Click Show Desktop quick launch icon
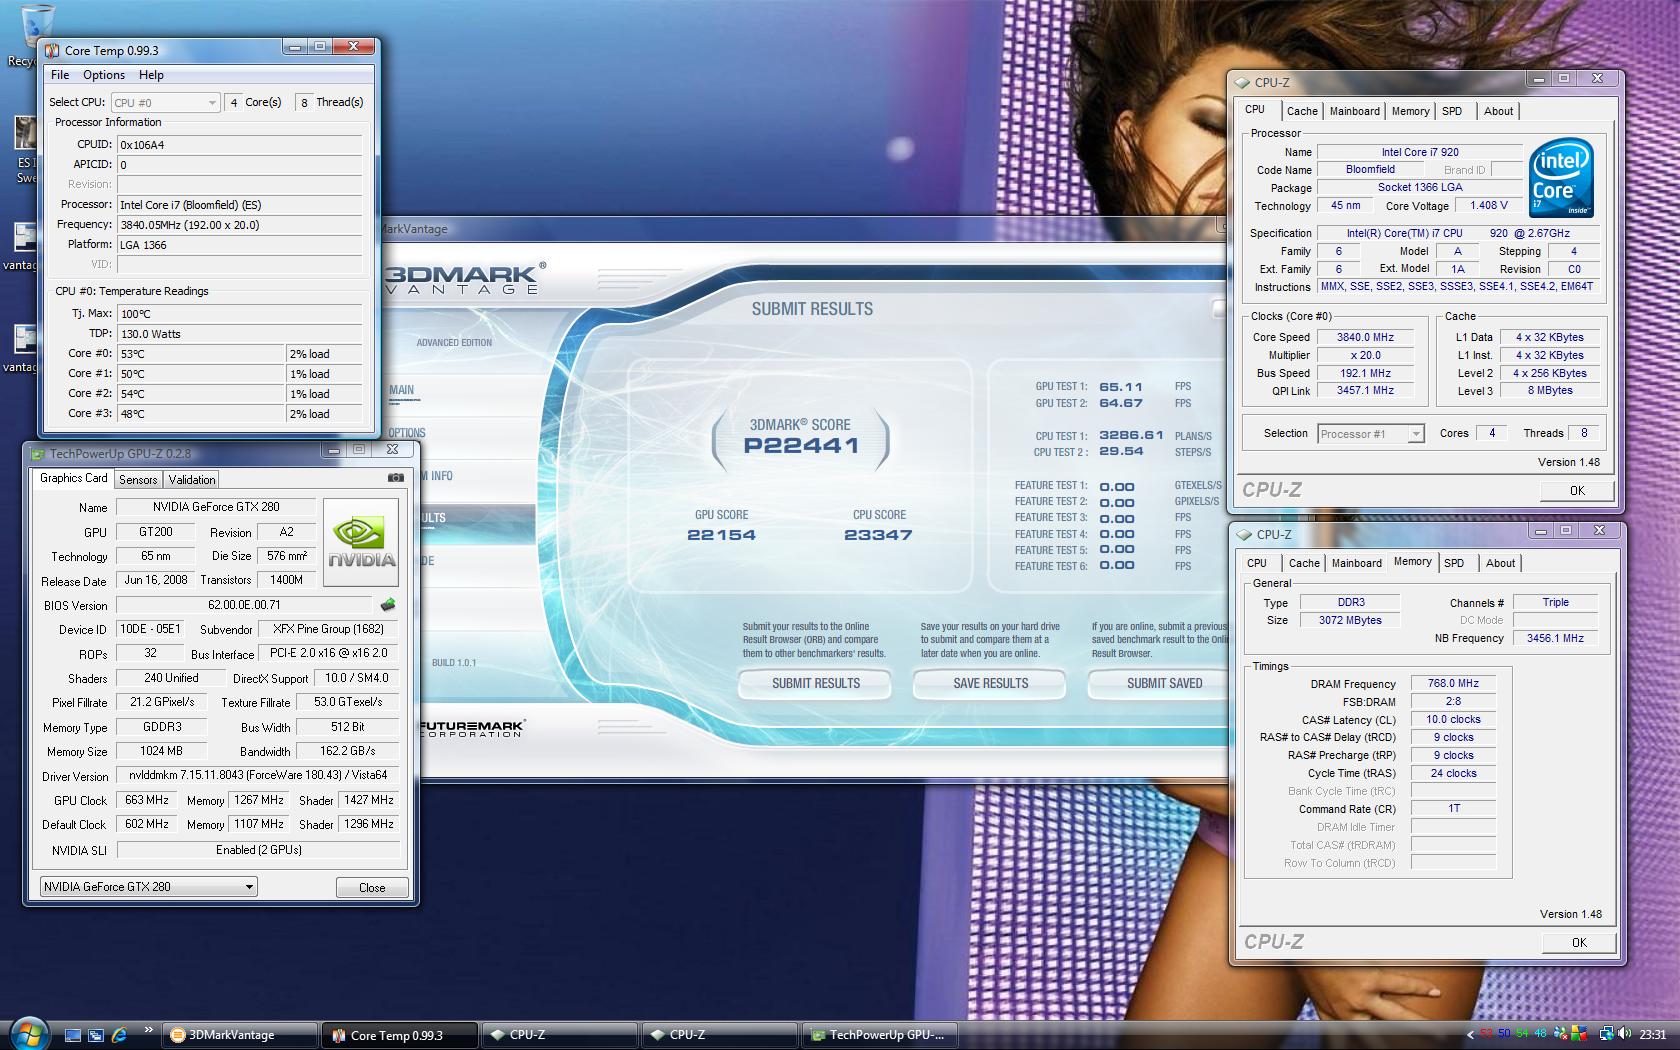This screenshot has width=1680, height=1050. pos(73,1035)
